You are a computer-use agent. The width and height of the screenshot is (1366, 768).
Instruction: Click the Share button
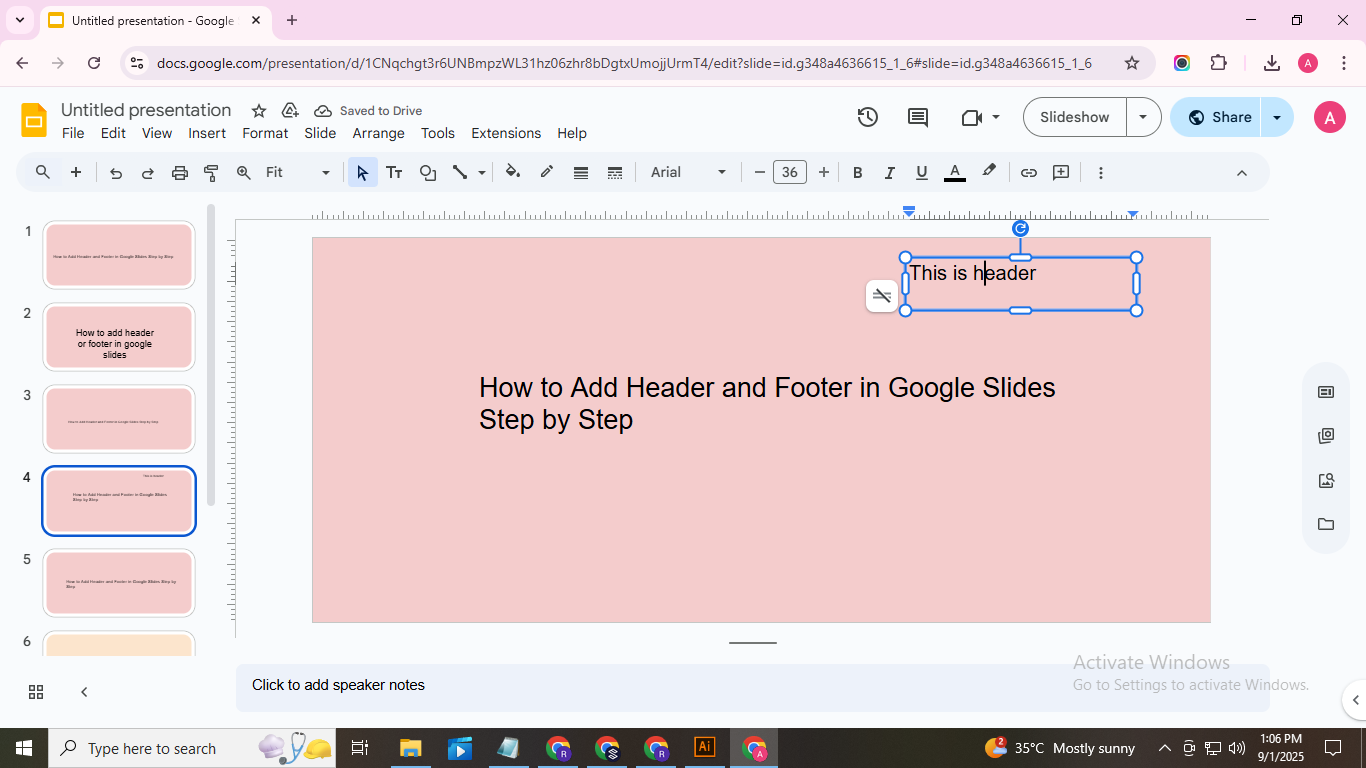click(x=1218, y=117)
